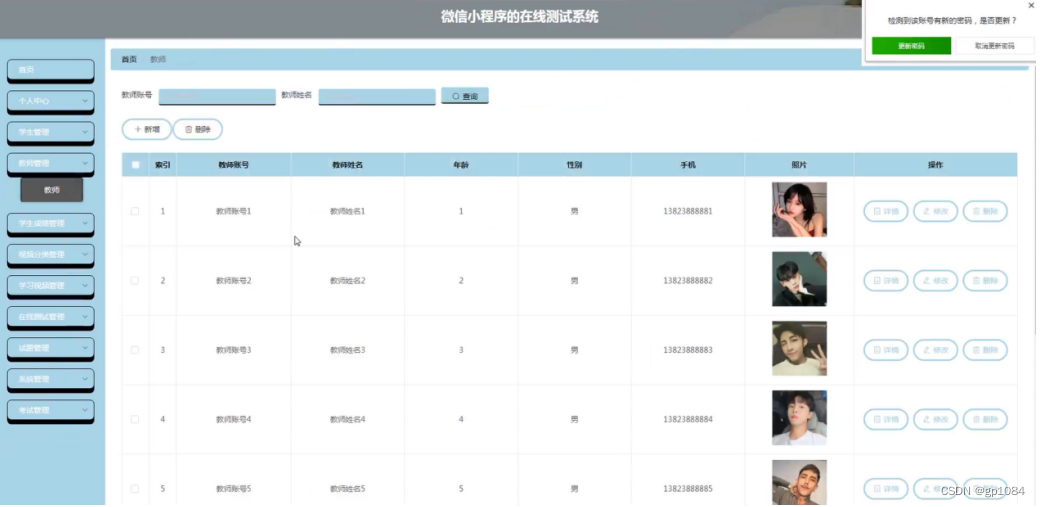Check the checkbox for row 教师账号4

click(135, 420)
